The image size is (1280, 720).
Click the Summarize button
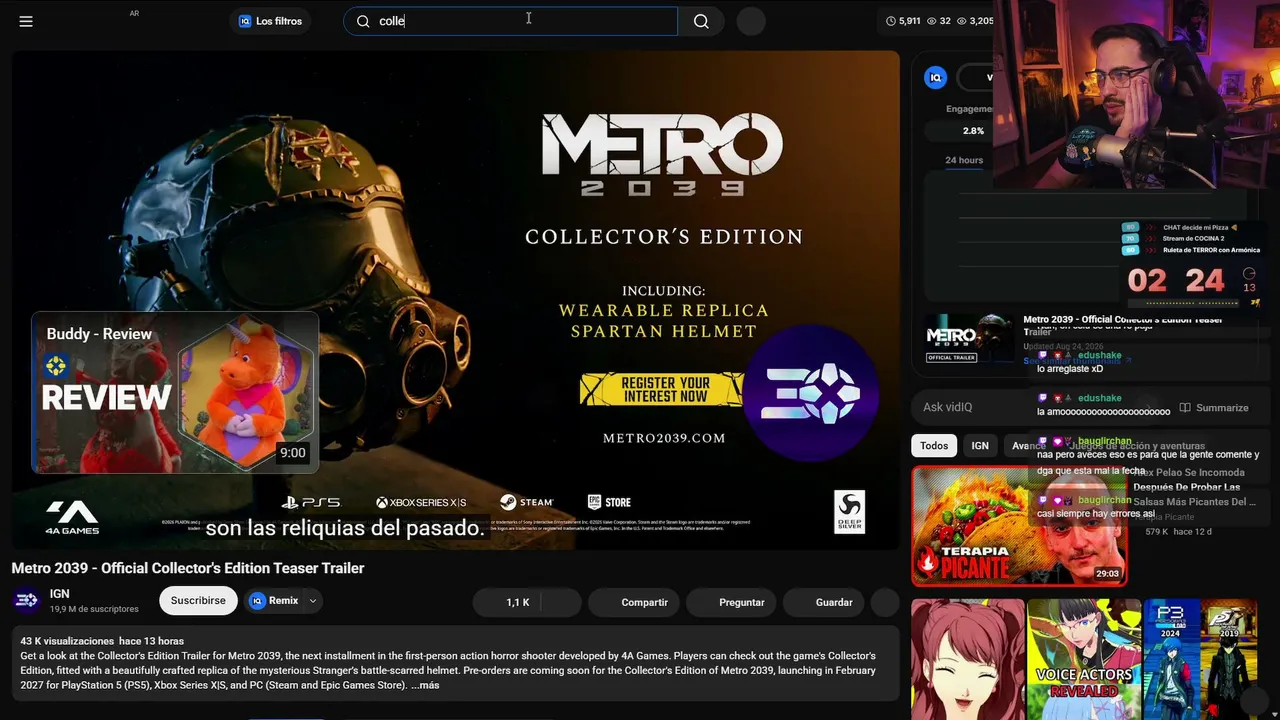click(x=1214, y=408)
